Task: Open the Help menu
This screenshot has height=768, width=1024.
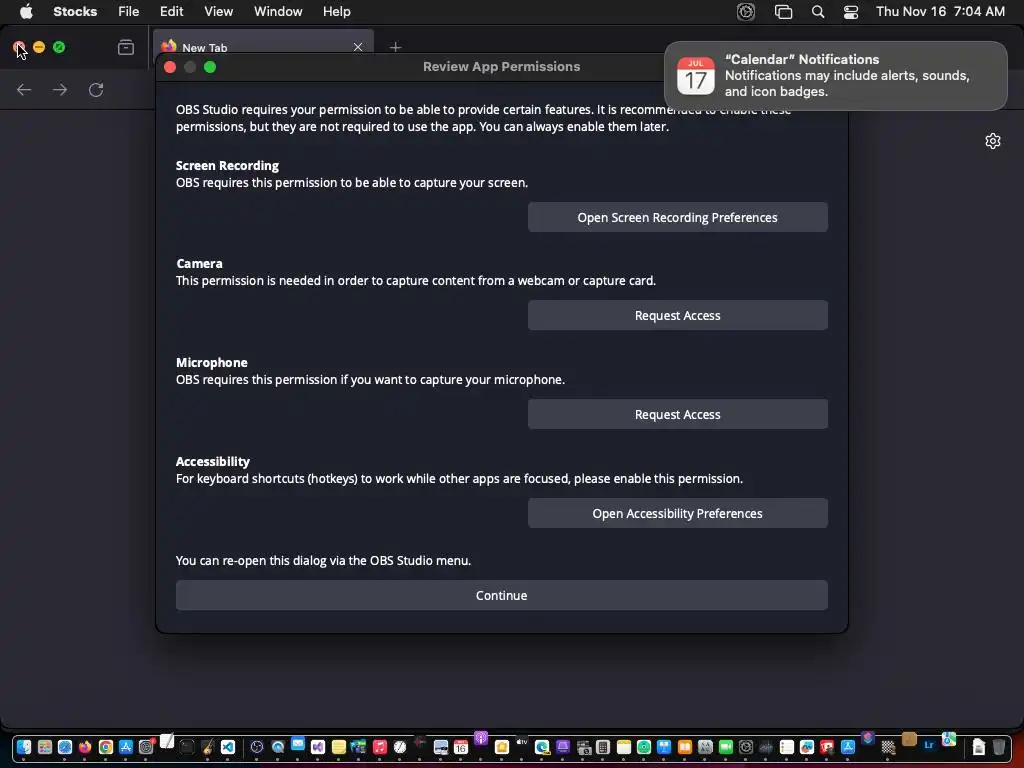Action: pyautogui.click(x=337, y=12)
